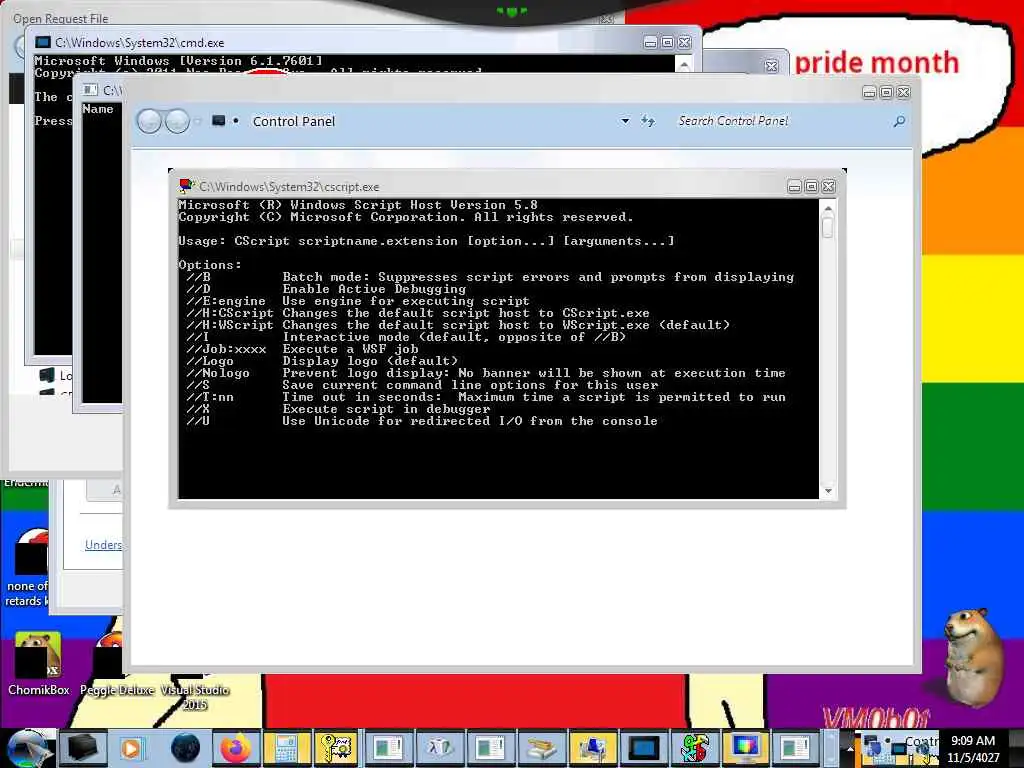Click the black box taskbar icon next to Start

[83, 748]
